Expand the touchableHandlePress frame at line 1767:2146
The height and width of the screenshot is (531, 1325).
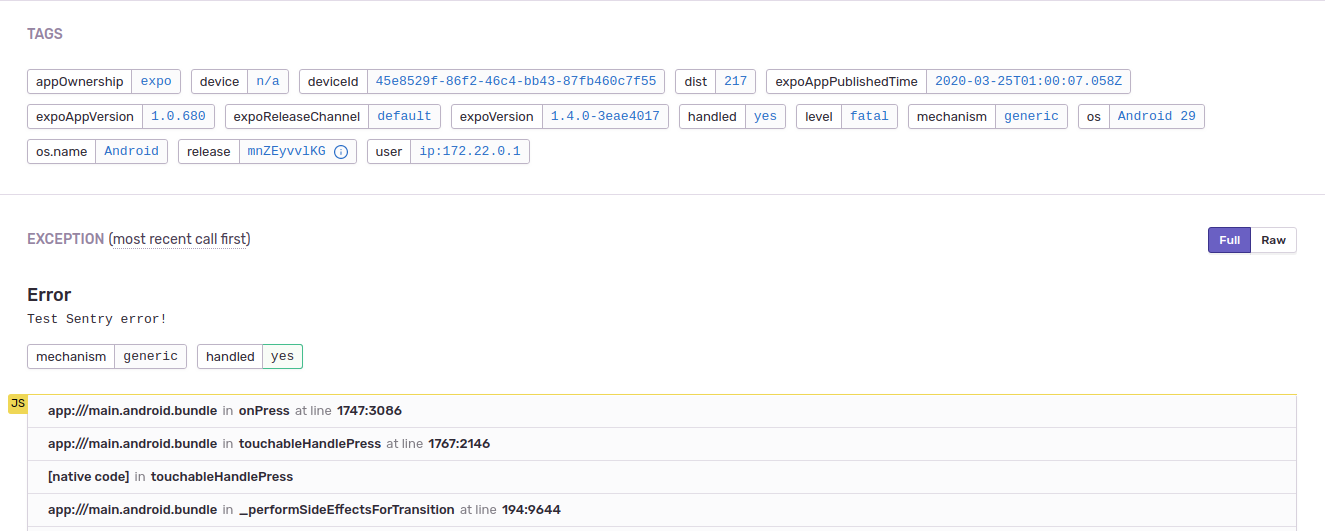click(661, 444)
